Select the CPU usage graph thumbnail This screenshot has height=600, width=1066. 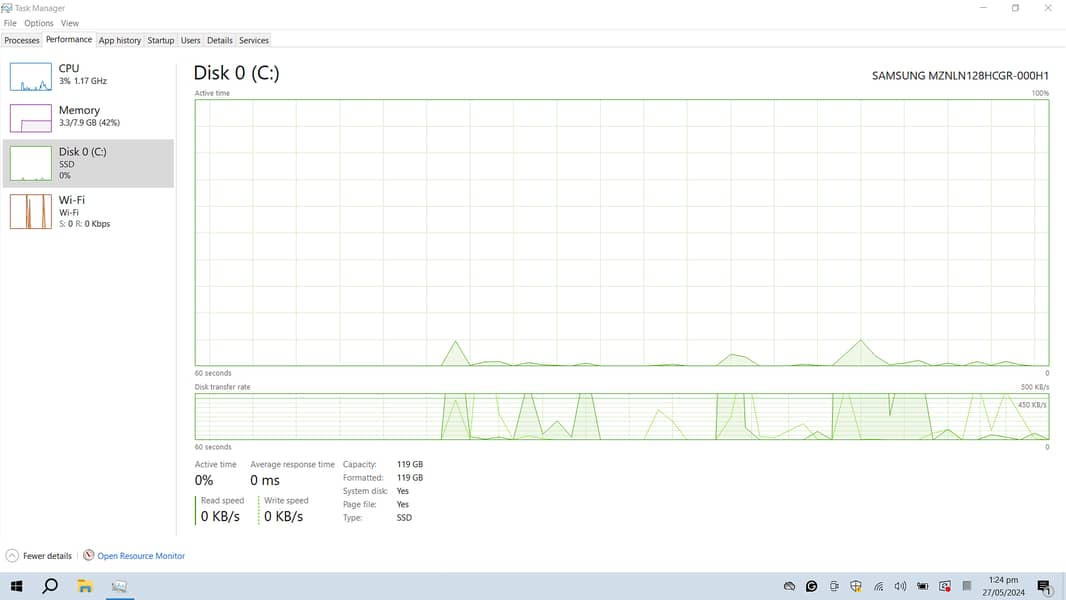click(30, 77)
